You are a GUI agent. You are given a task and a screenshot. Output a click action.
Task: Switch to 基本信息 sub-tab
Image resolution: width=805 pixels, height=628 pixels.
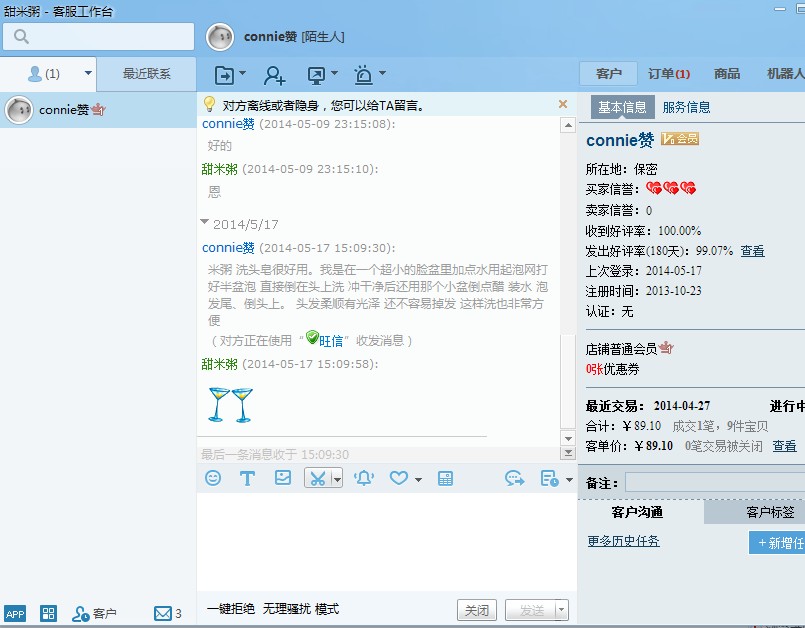click(x=622, y=107)
